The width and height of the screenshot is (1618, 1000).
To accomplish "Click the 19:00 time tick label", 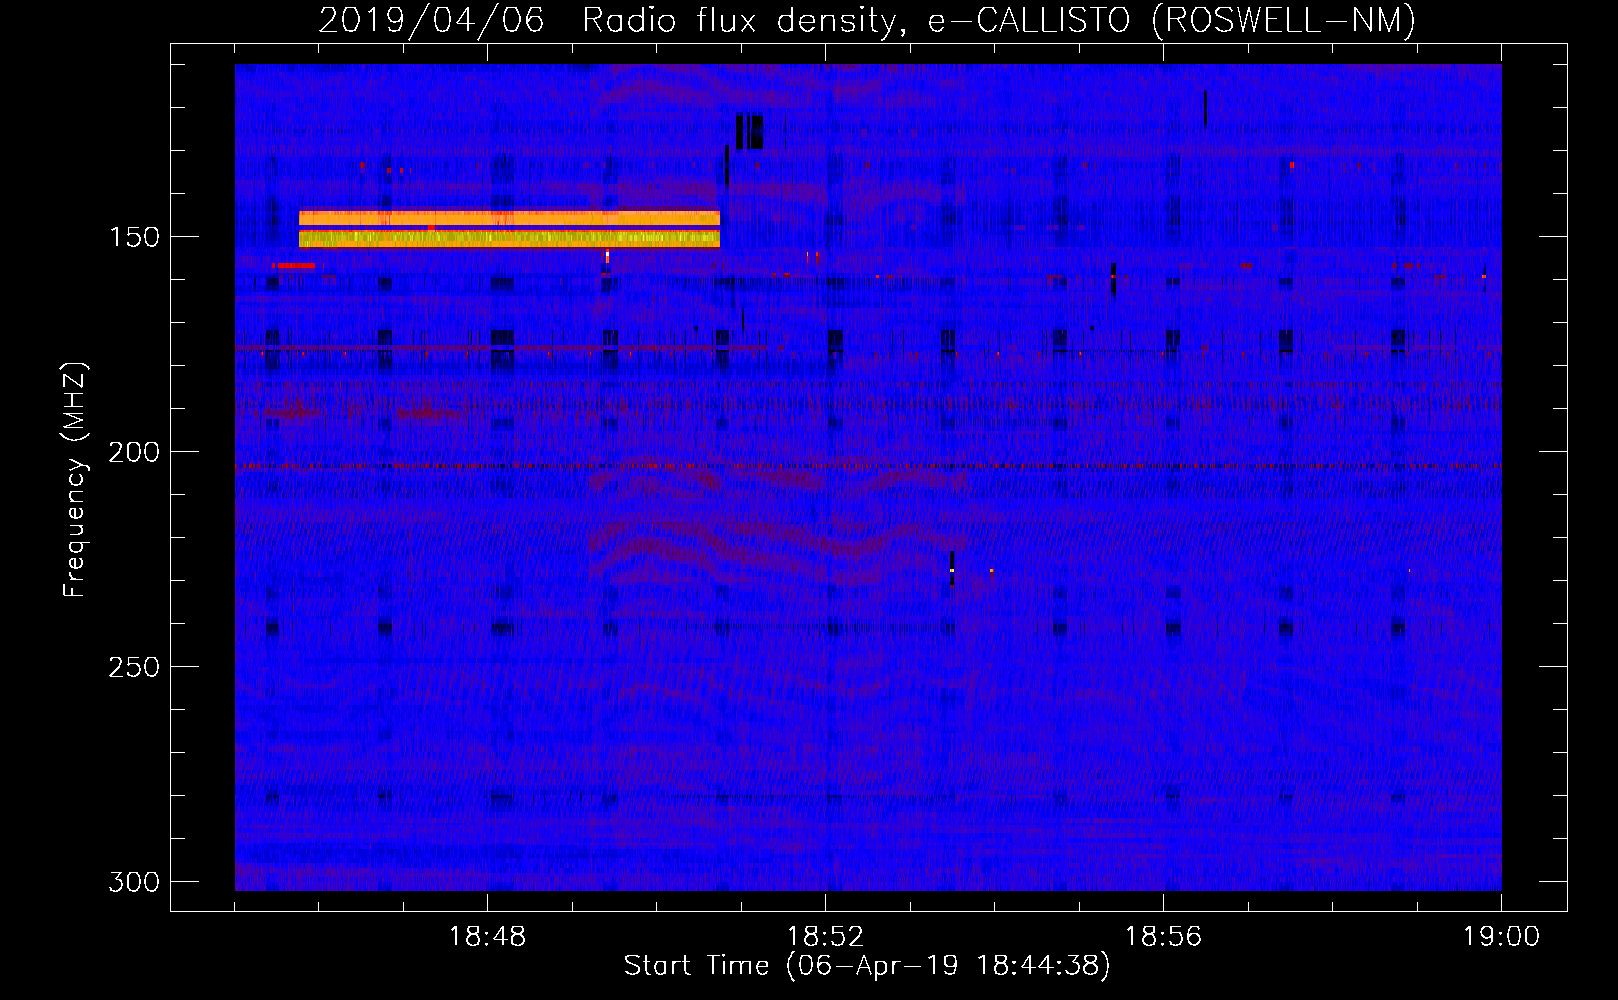I will coord(1501,937).
